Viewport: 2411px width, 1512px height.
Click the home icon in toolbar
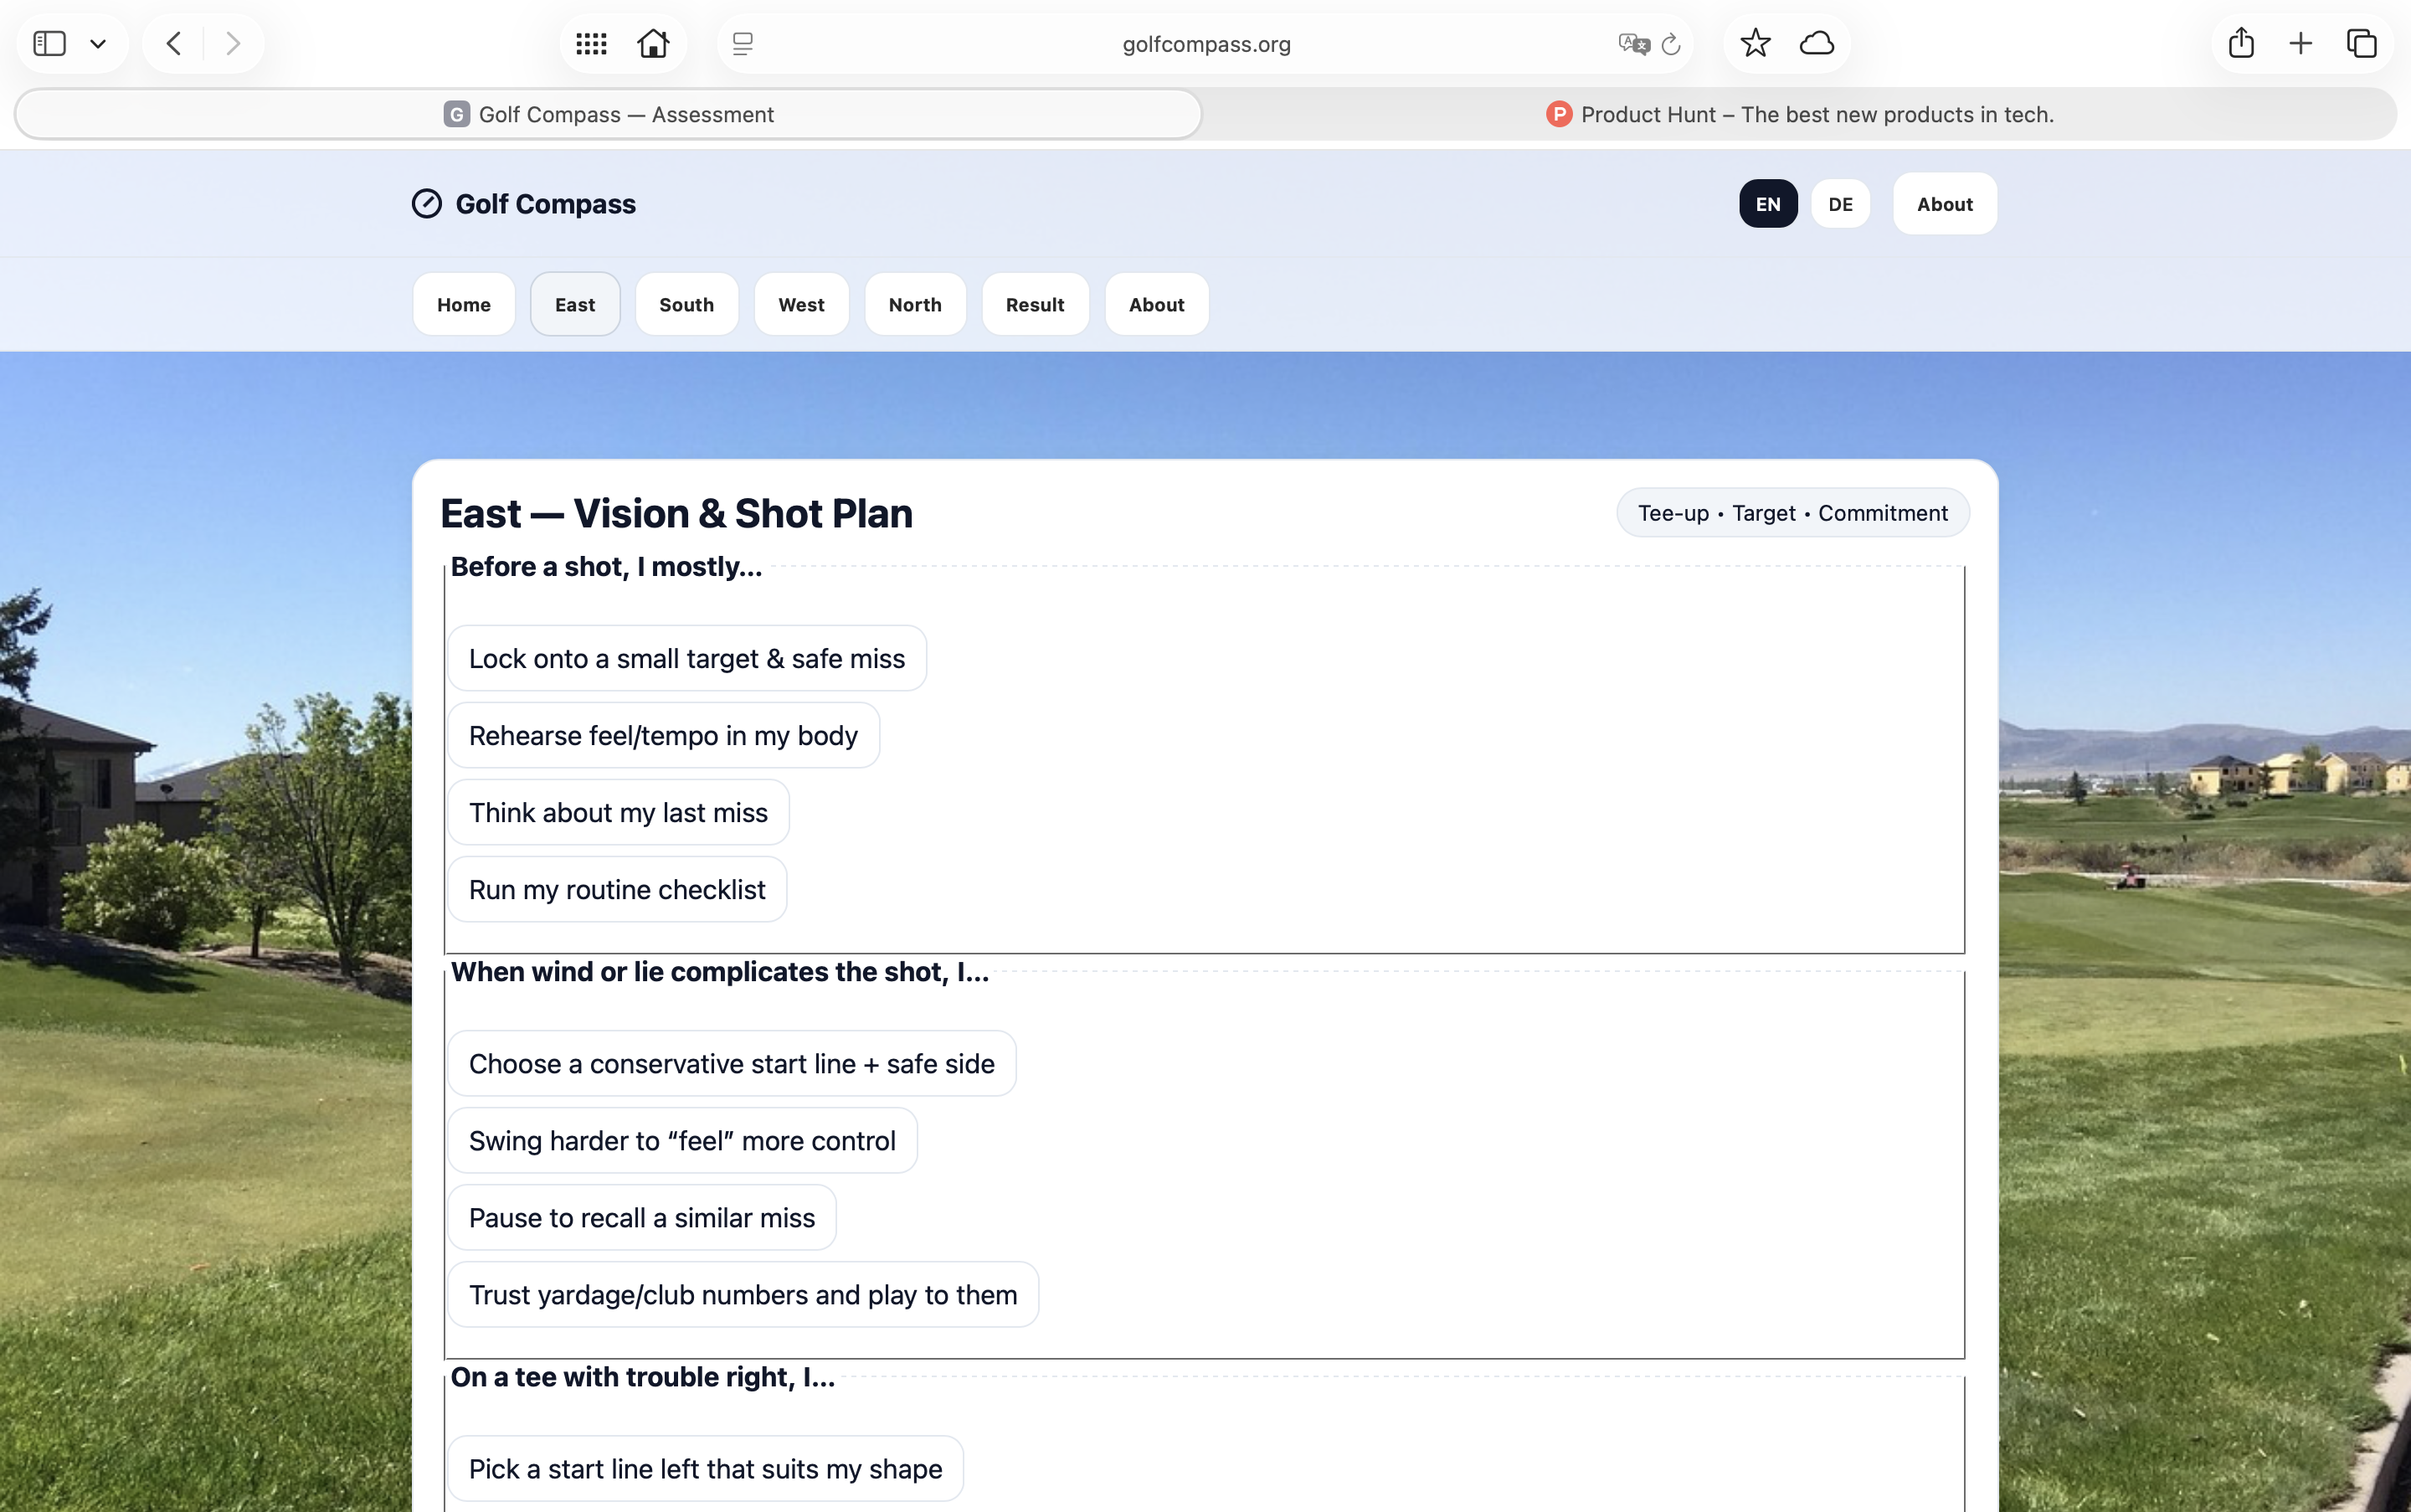[653, 44]
